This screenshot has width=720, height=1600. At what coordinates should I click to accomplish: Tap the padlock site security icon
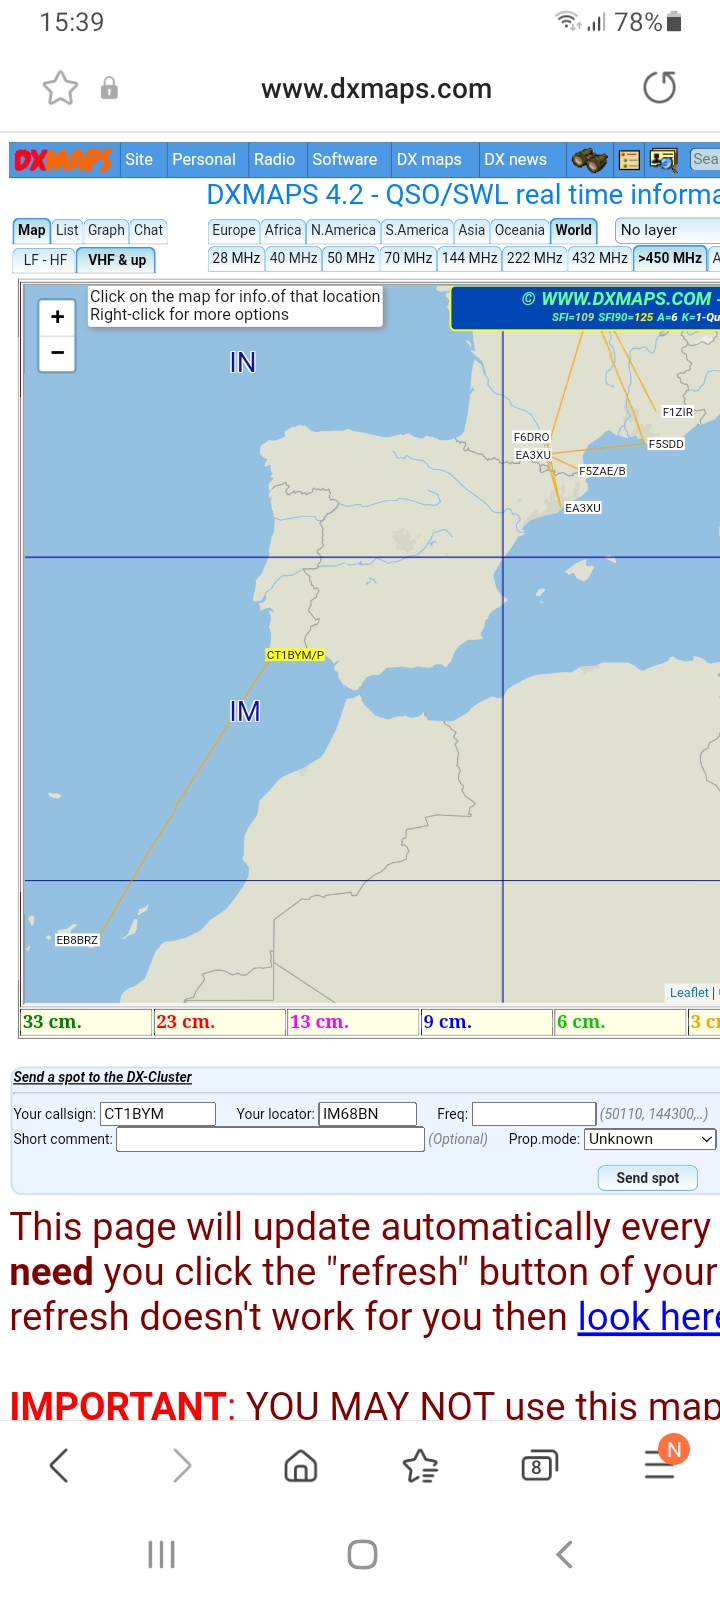(109, 88)
